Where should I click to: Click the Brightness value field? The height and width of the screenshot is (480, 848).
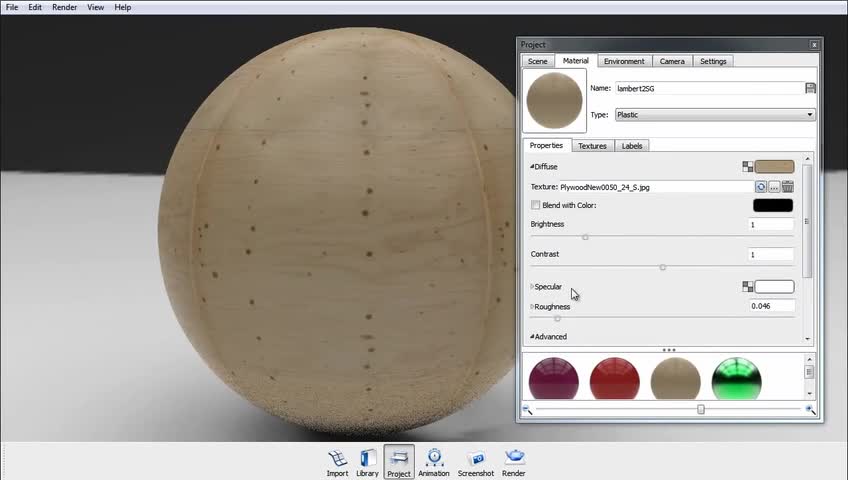coord(771,224)
